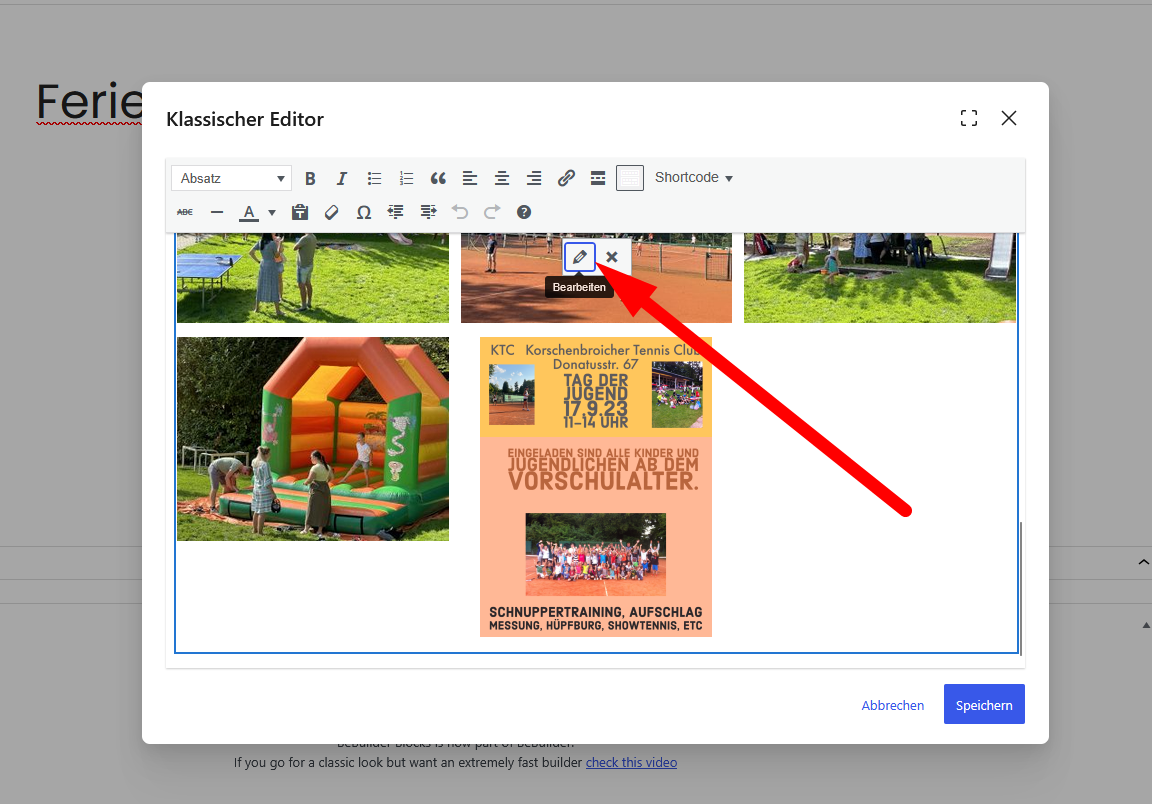The height and width of the screenshot is (804, 1152).
Task: Expand text color picker arrow
Action: click(272, 213)
